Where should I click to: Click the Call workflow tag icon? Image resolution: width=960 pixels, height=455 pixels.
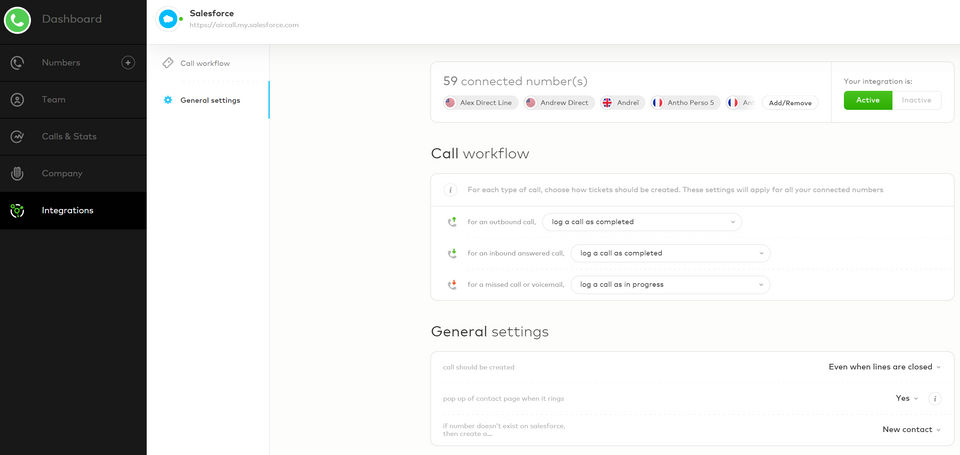pyautogui.click(x=168, y=63)
